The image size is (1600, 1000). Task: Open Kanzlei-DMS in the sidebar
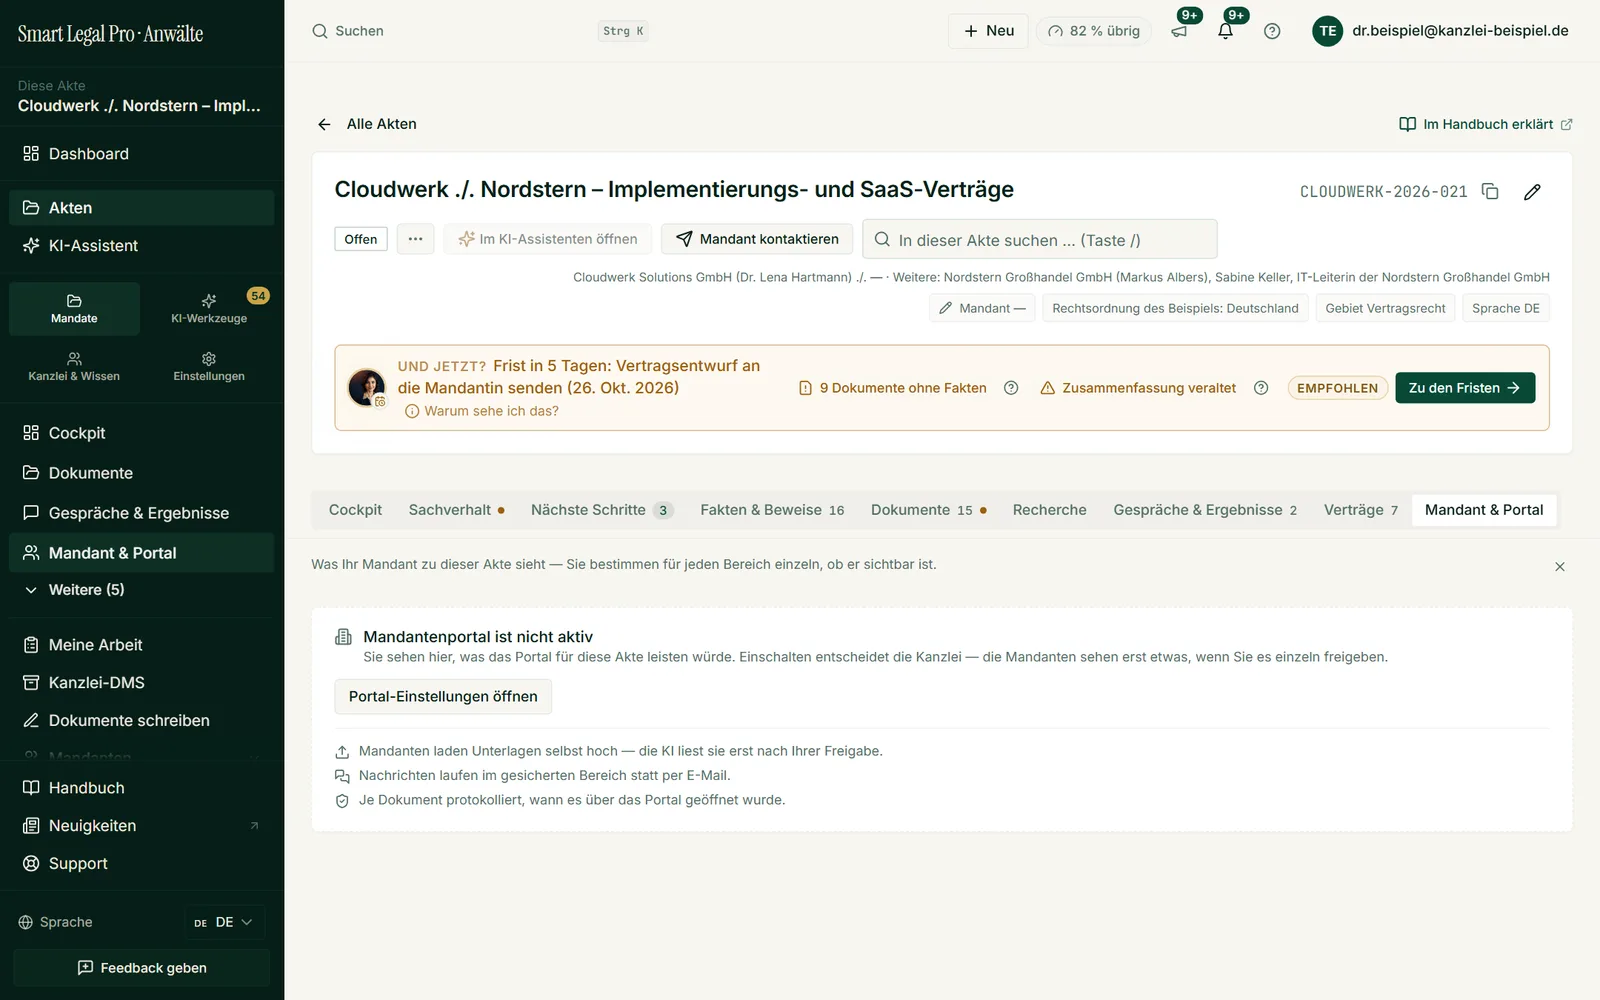click(x=141, y=683)
